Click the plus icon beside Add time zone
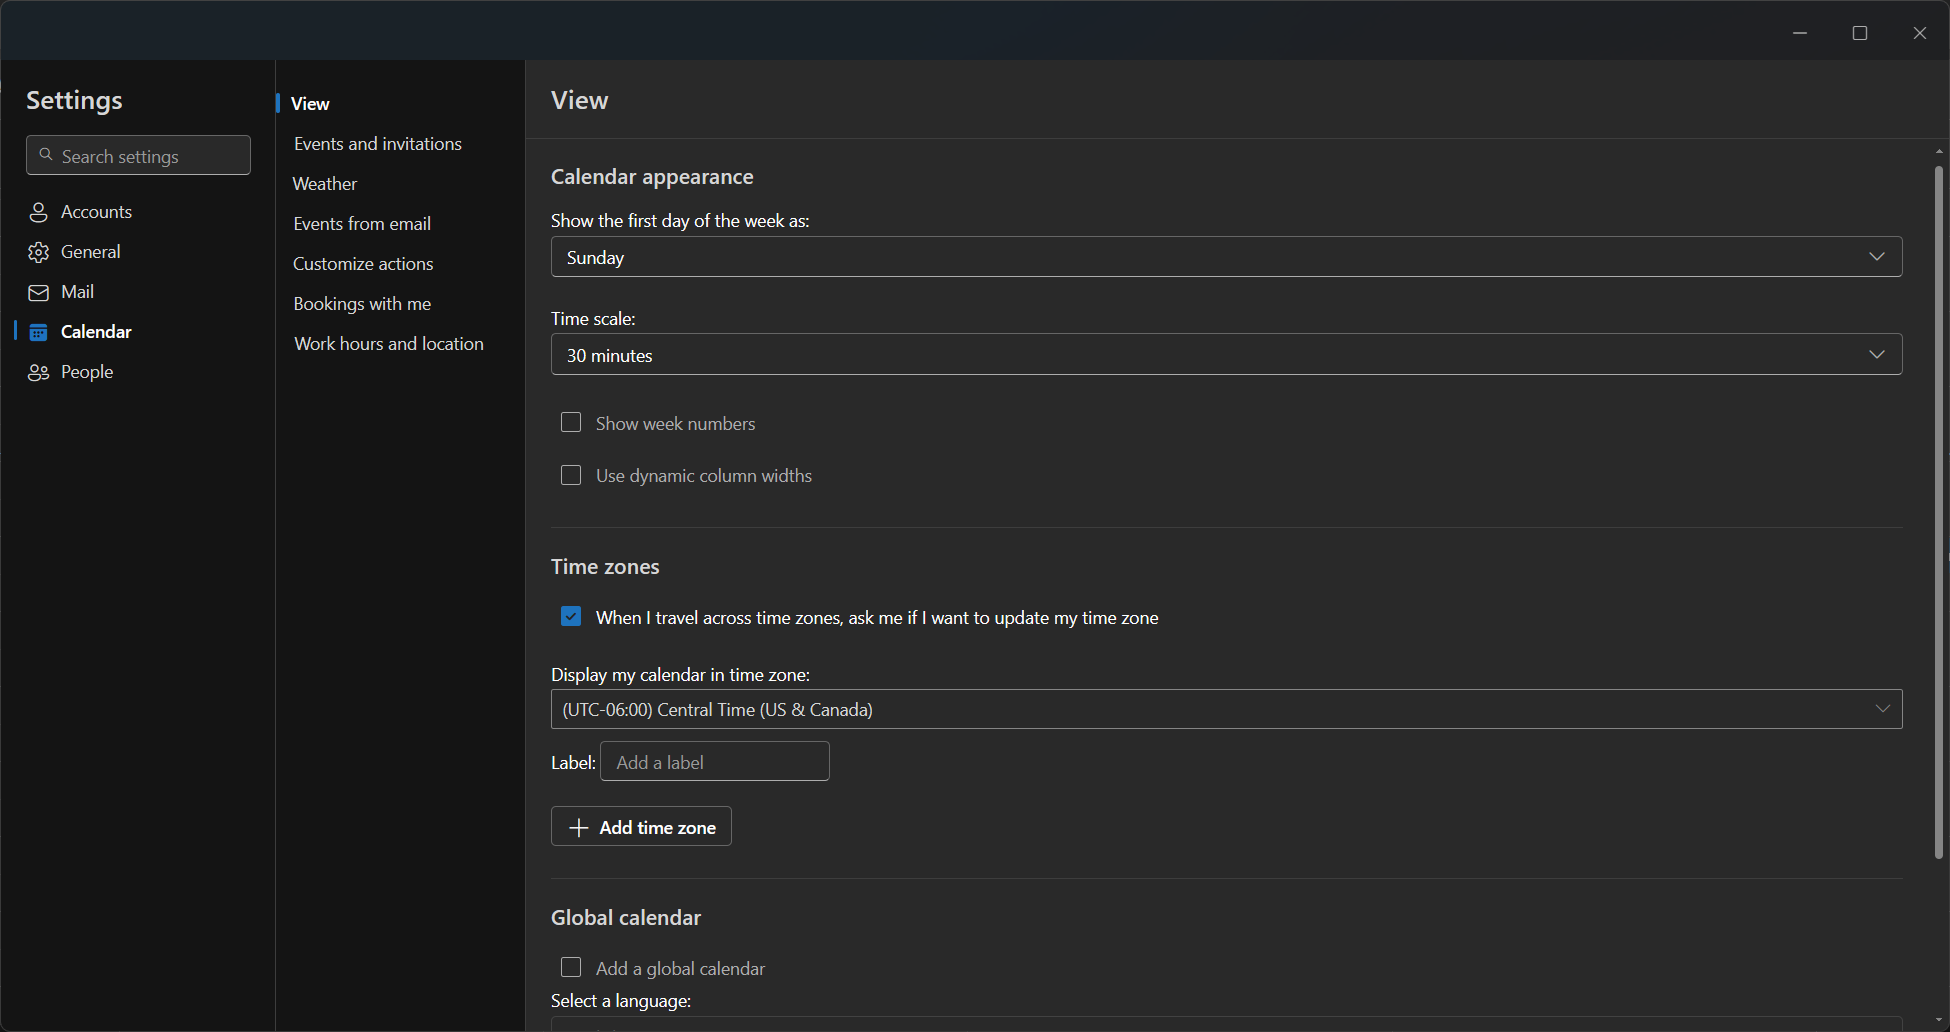Screen dimensions: 1950x1032 [578, 827]
